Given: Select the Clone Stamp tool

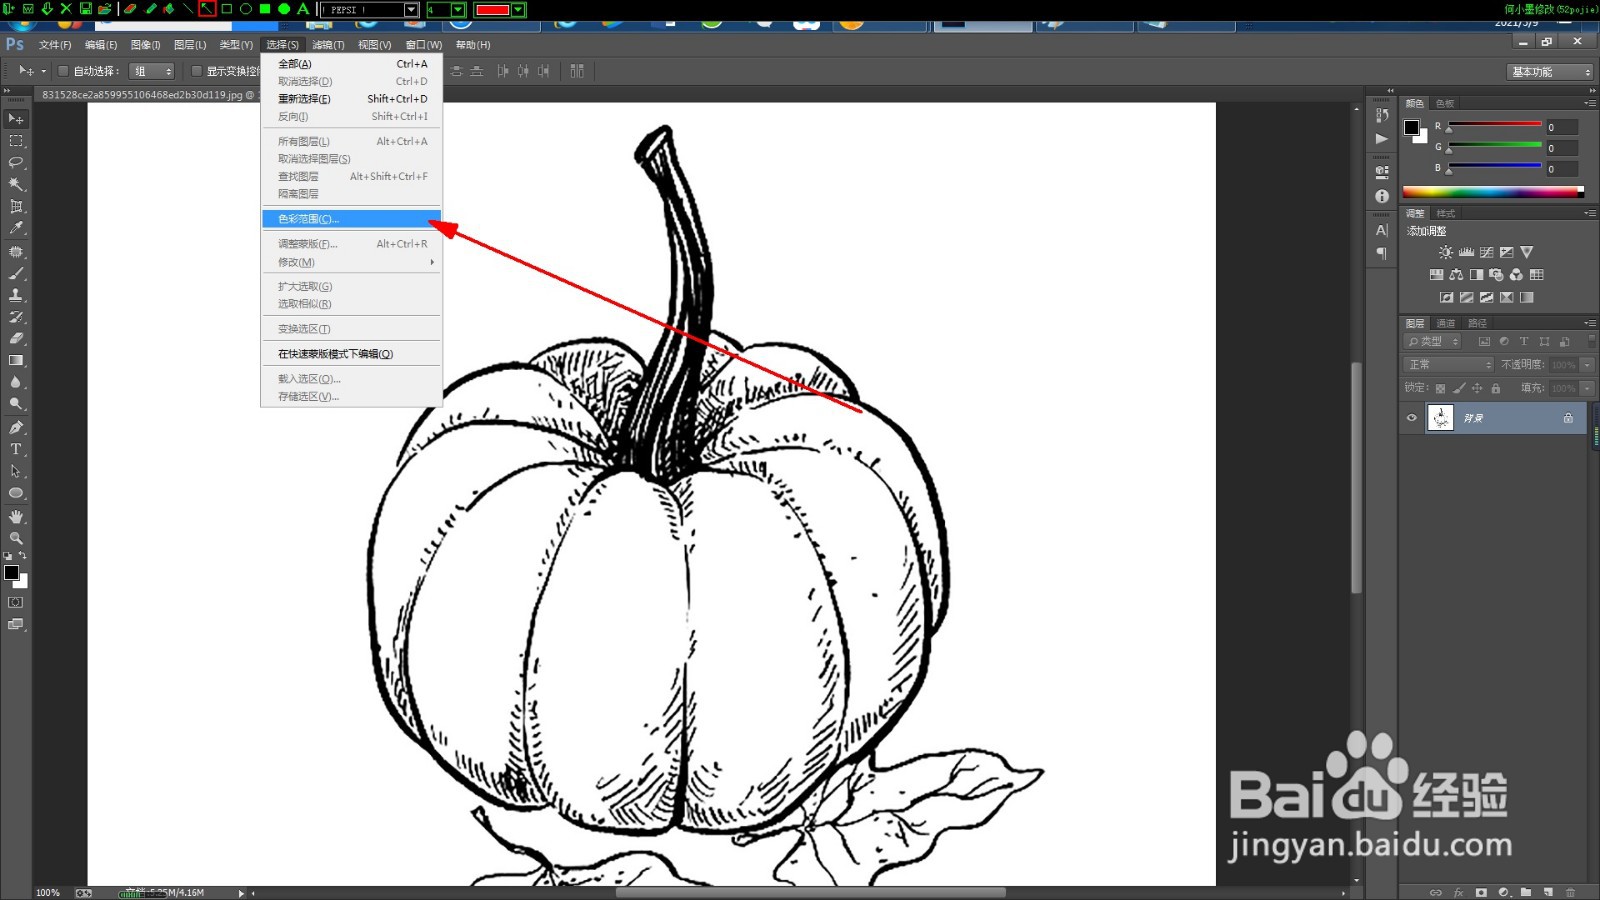Looking at the screenshot, I should (16, 295).
